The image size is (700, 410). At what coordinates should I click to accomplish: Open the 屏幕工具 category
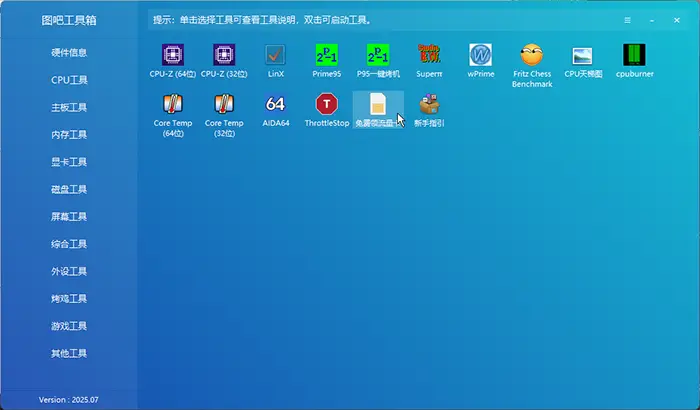pos(69,217)
